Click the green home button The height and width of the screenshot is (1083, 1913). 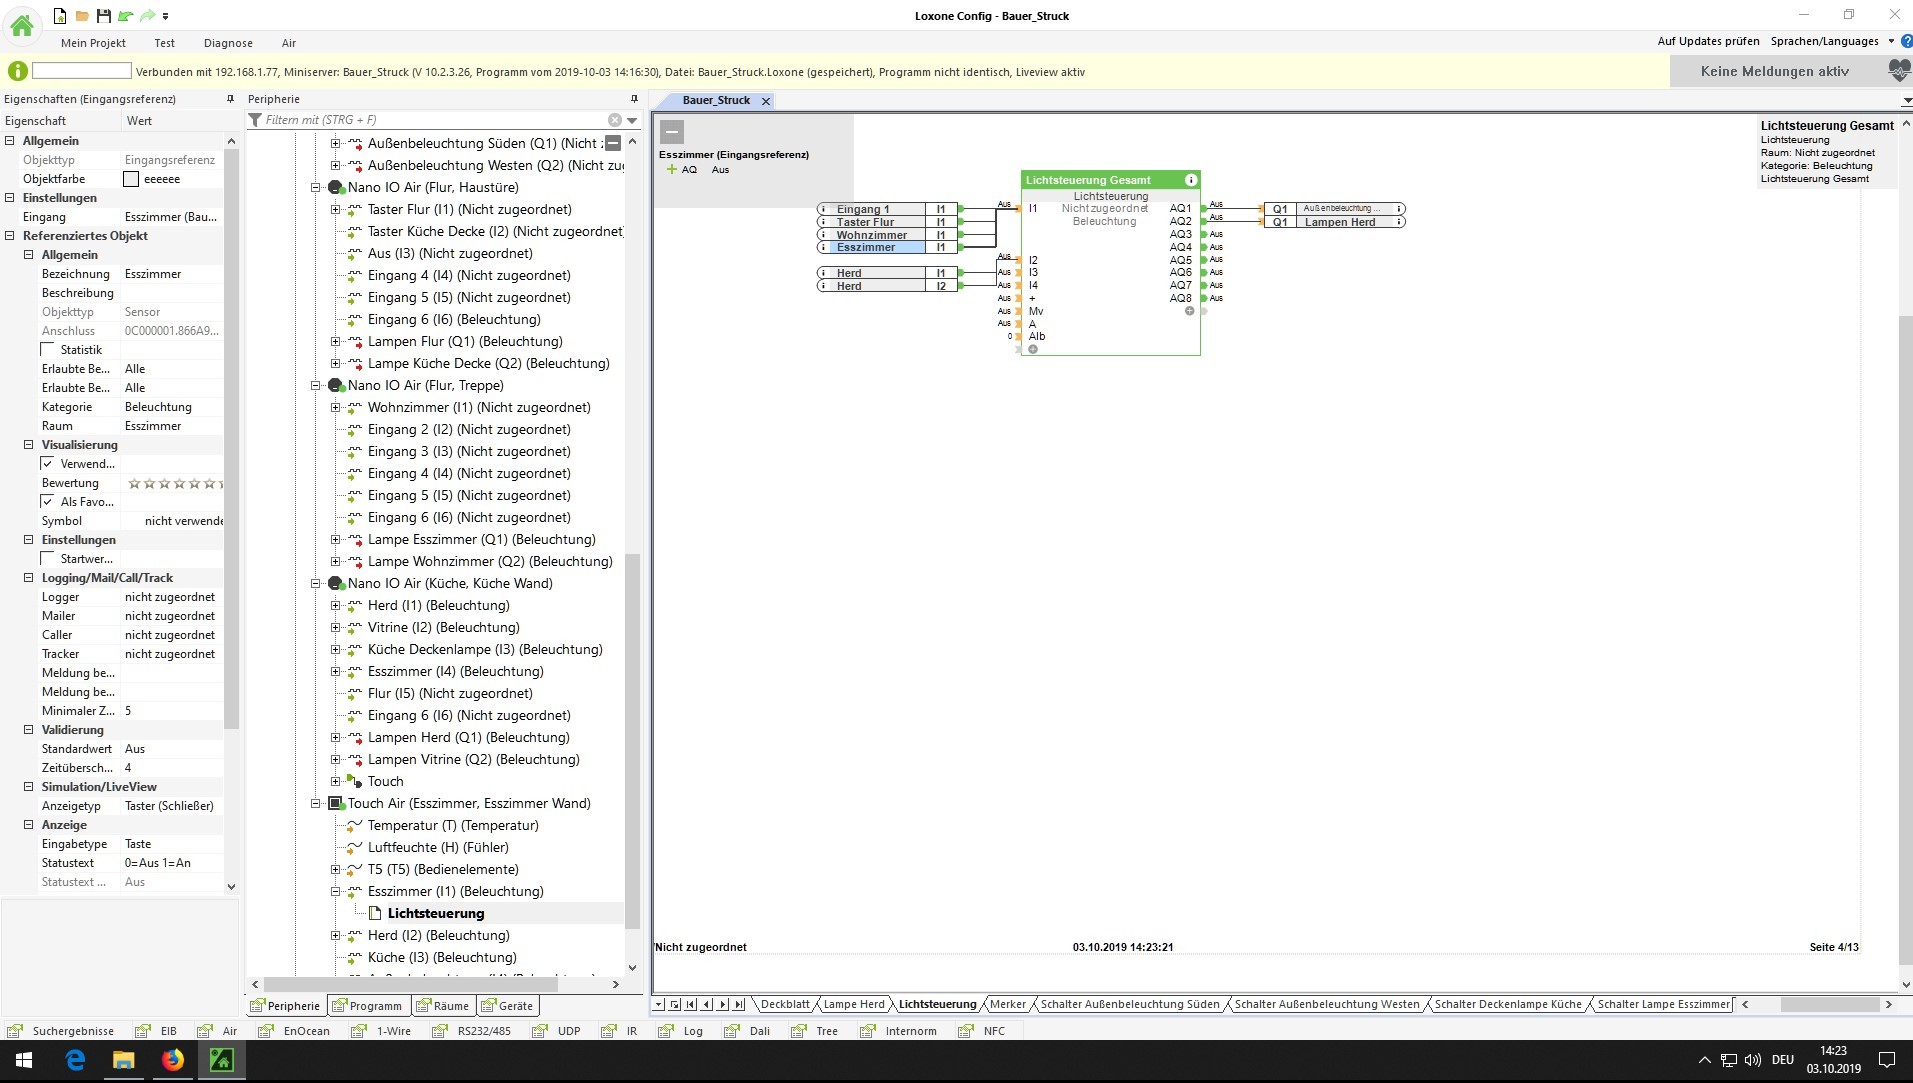coord(22,26)
